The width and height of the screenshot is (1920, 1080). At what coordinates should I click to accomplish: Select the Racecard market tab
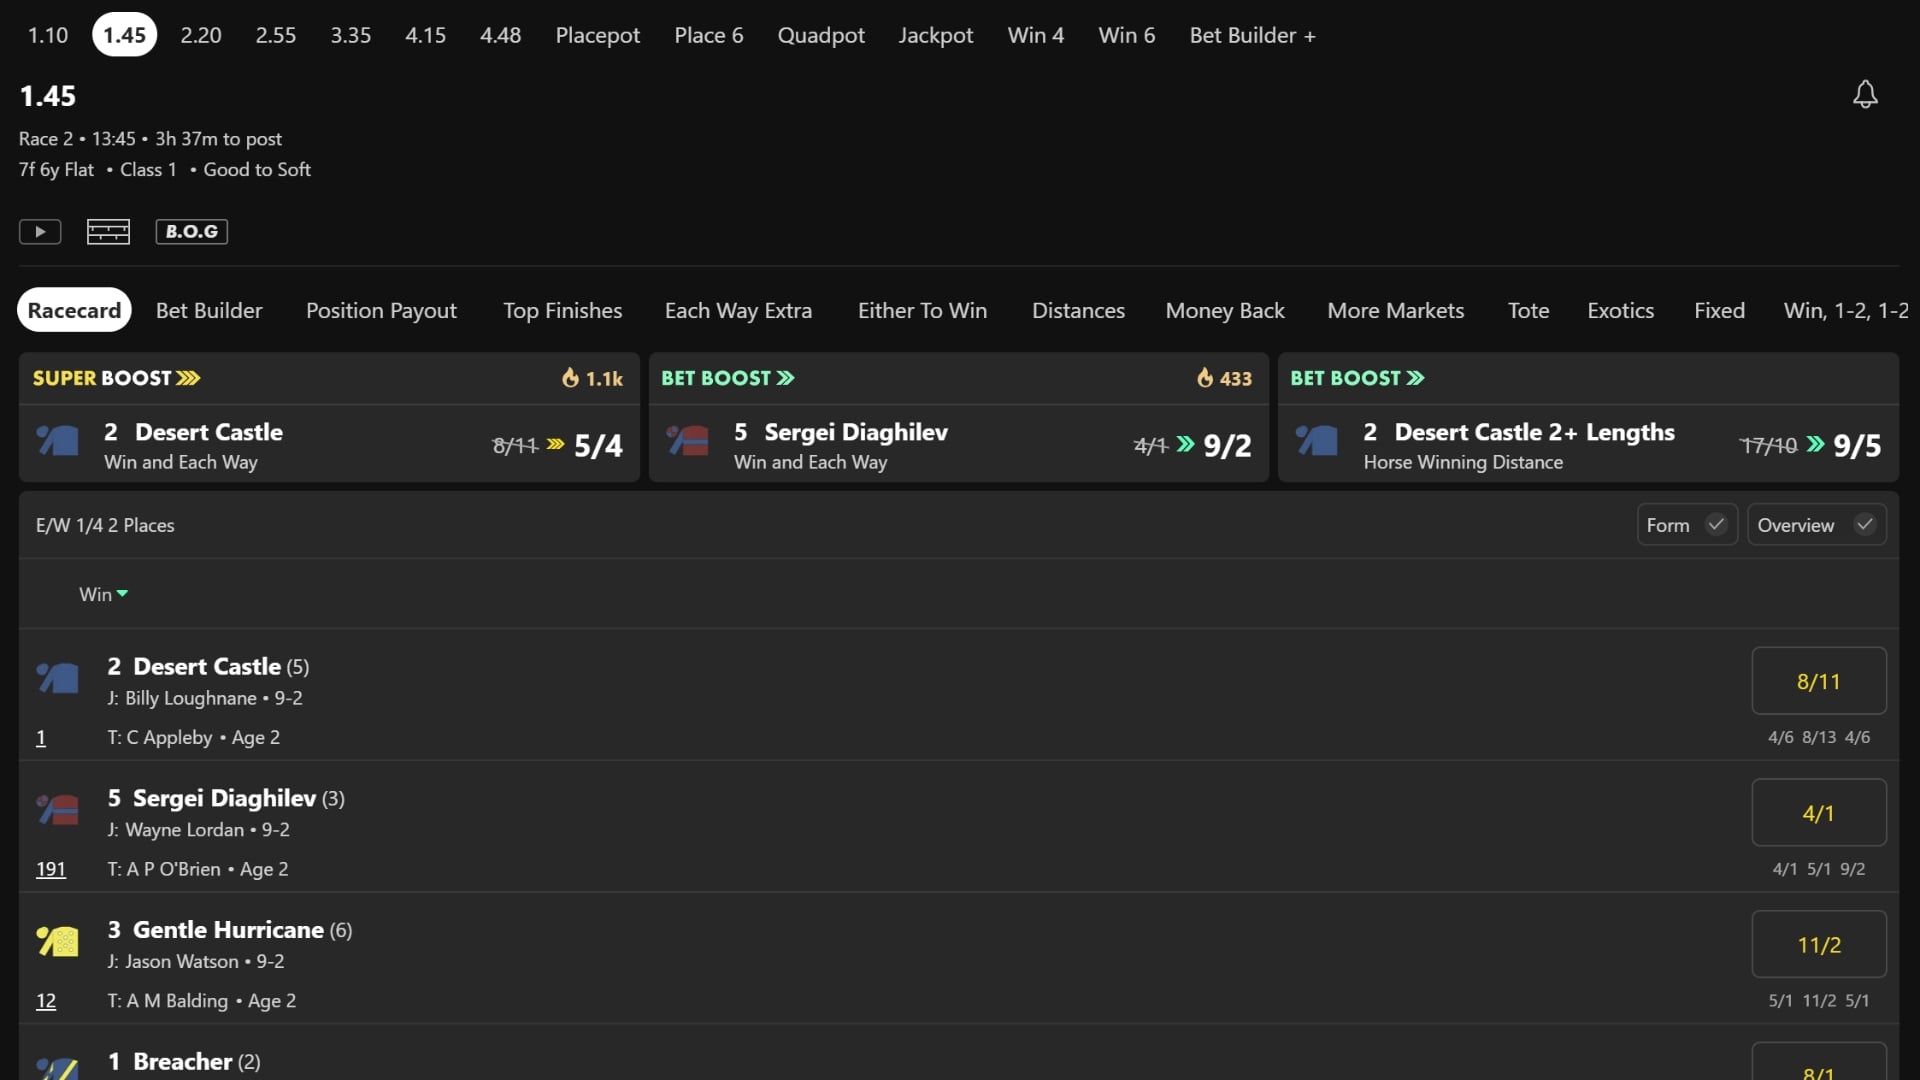point(75,311)
